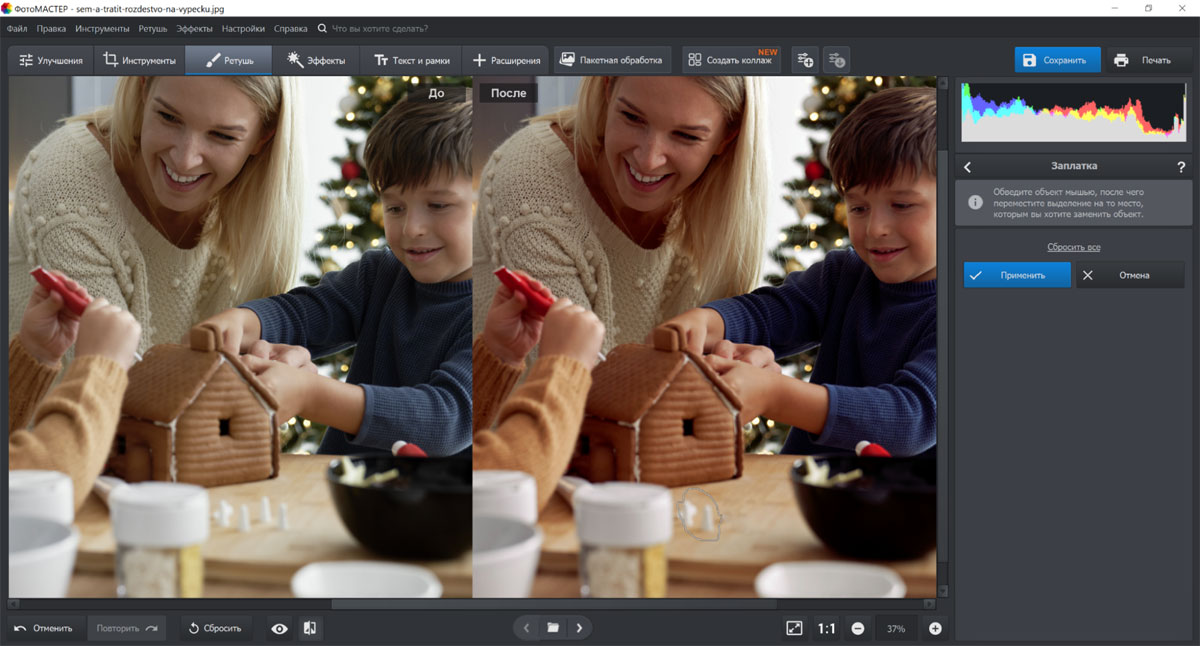Open the Создать коллаж button
This screenshot has height=646, width=1200.
[x=732, y=60]
